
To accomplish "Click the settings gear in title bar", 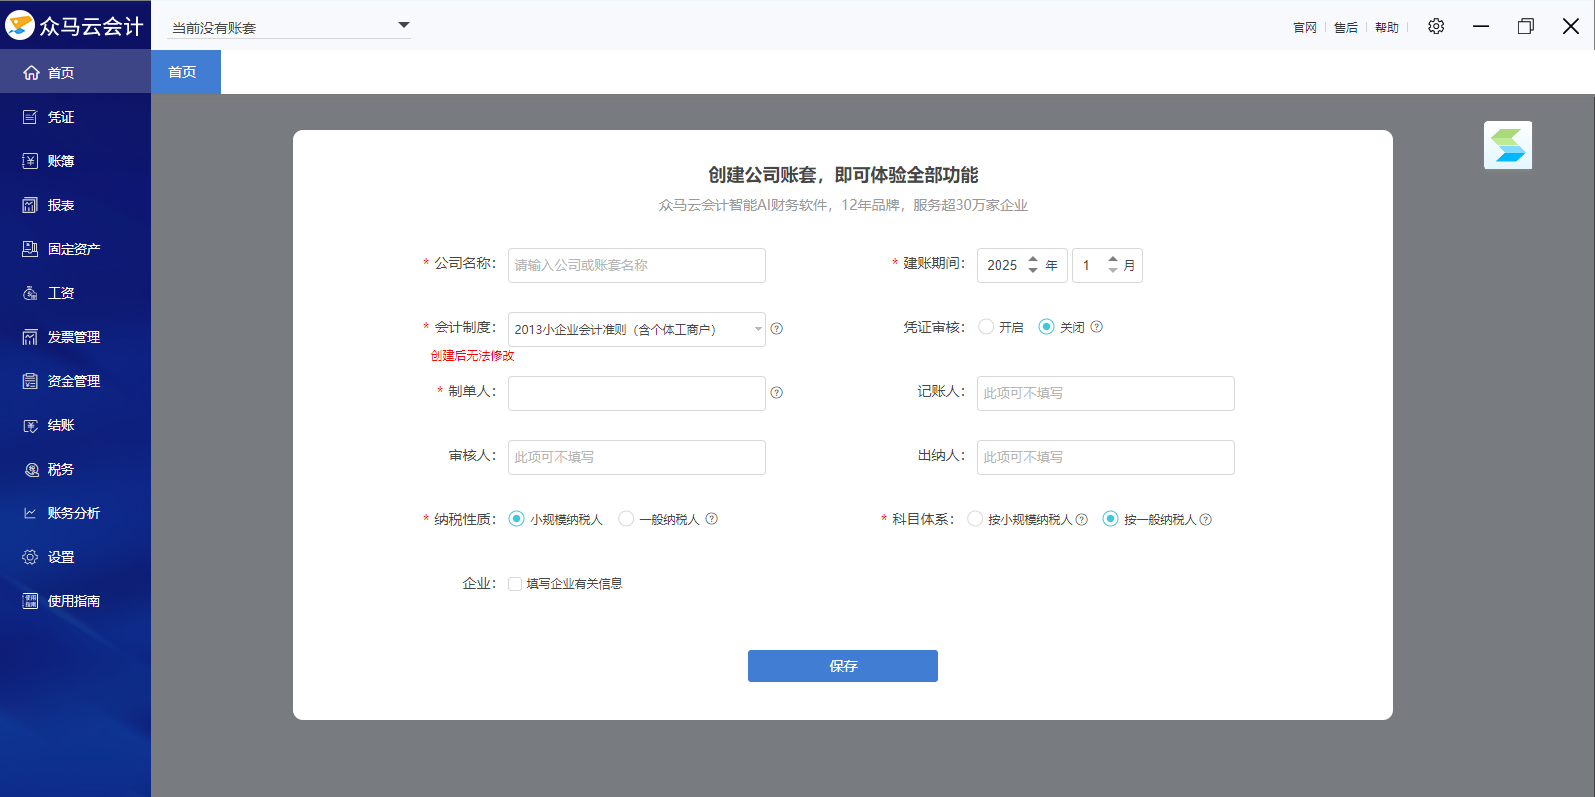I will click(x=1436, y=26).
